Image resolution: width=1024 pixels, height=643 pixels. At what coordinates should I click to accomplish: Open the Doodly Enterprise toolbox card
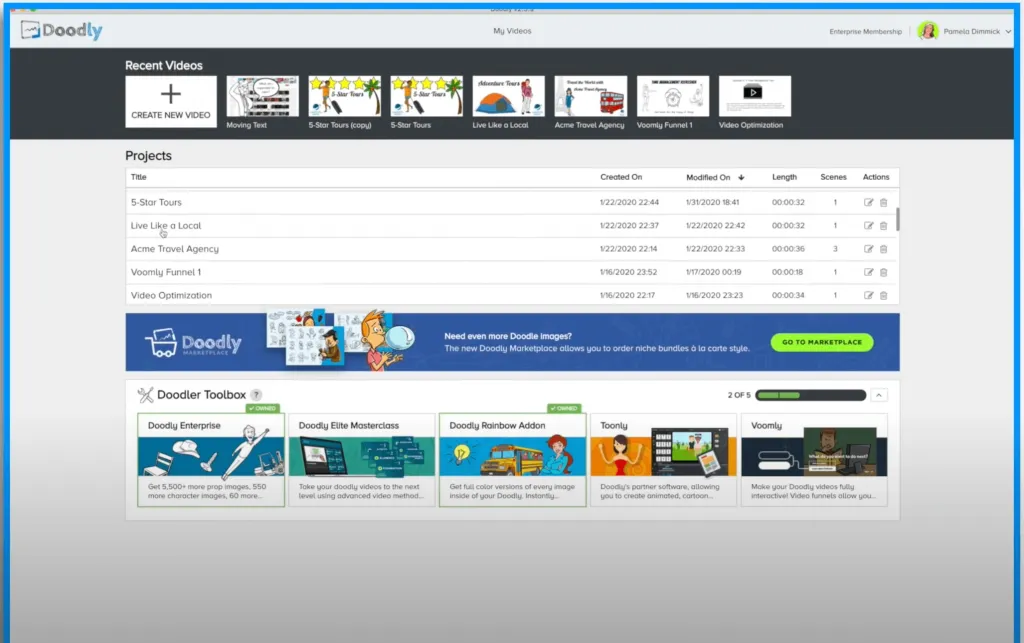pyautogui.click(x=211, y=460)
